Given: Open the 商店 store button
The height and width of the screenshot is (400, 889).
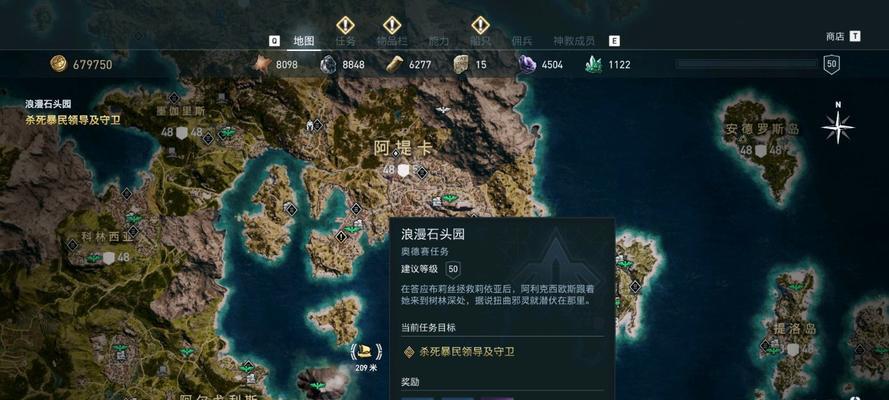Looking at the screenshot, I should click(x=835, y=36).
